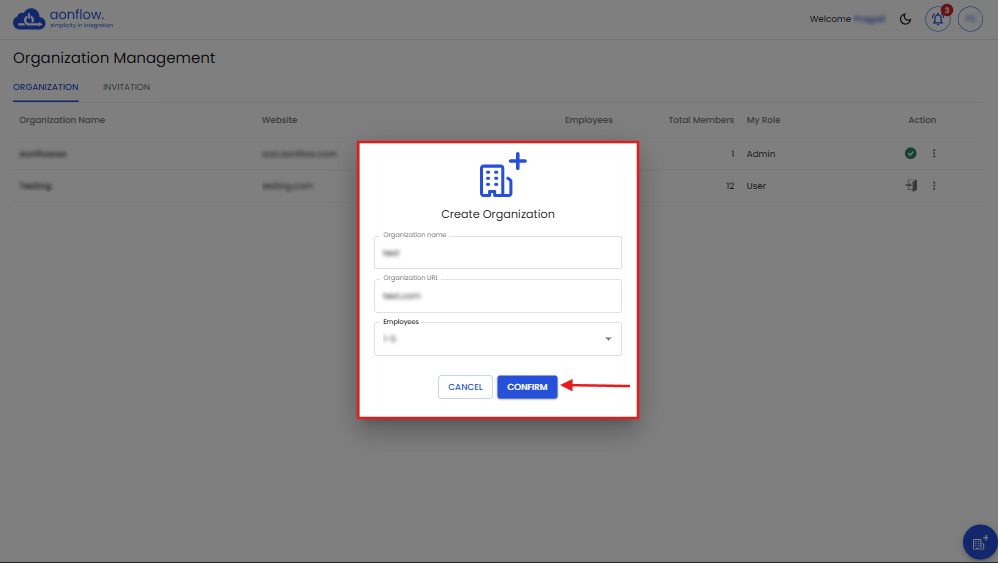
Task: Switch to the INVITATION tab
Action: [x=126, y=87]
